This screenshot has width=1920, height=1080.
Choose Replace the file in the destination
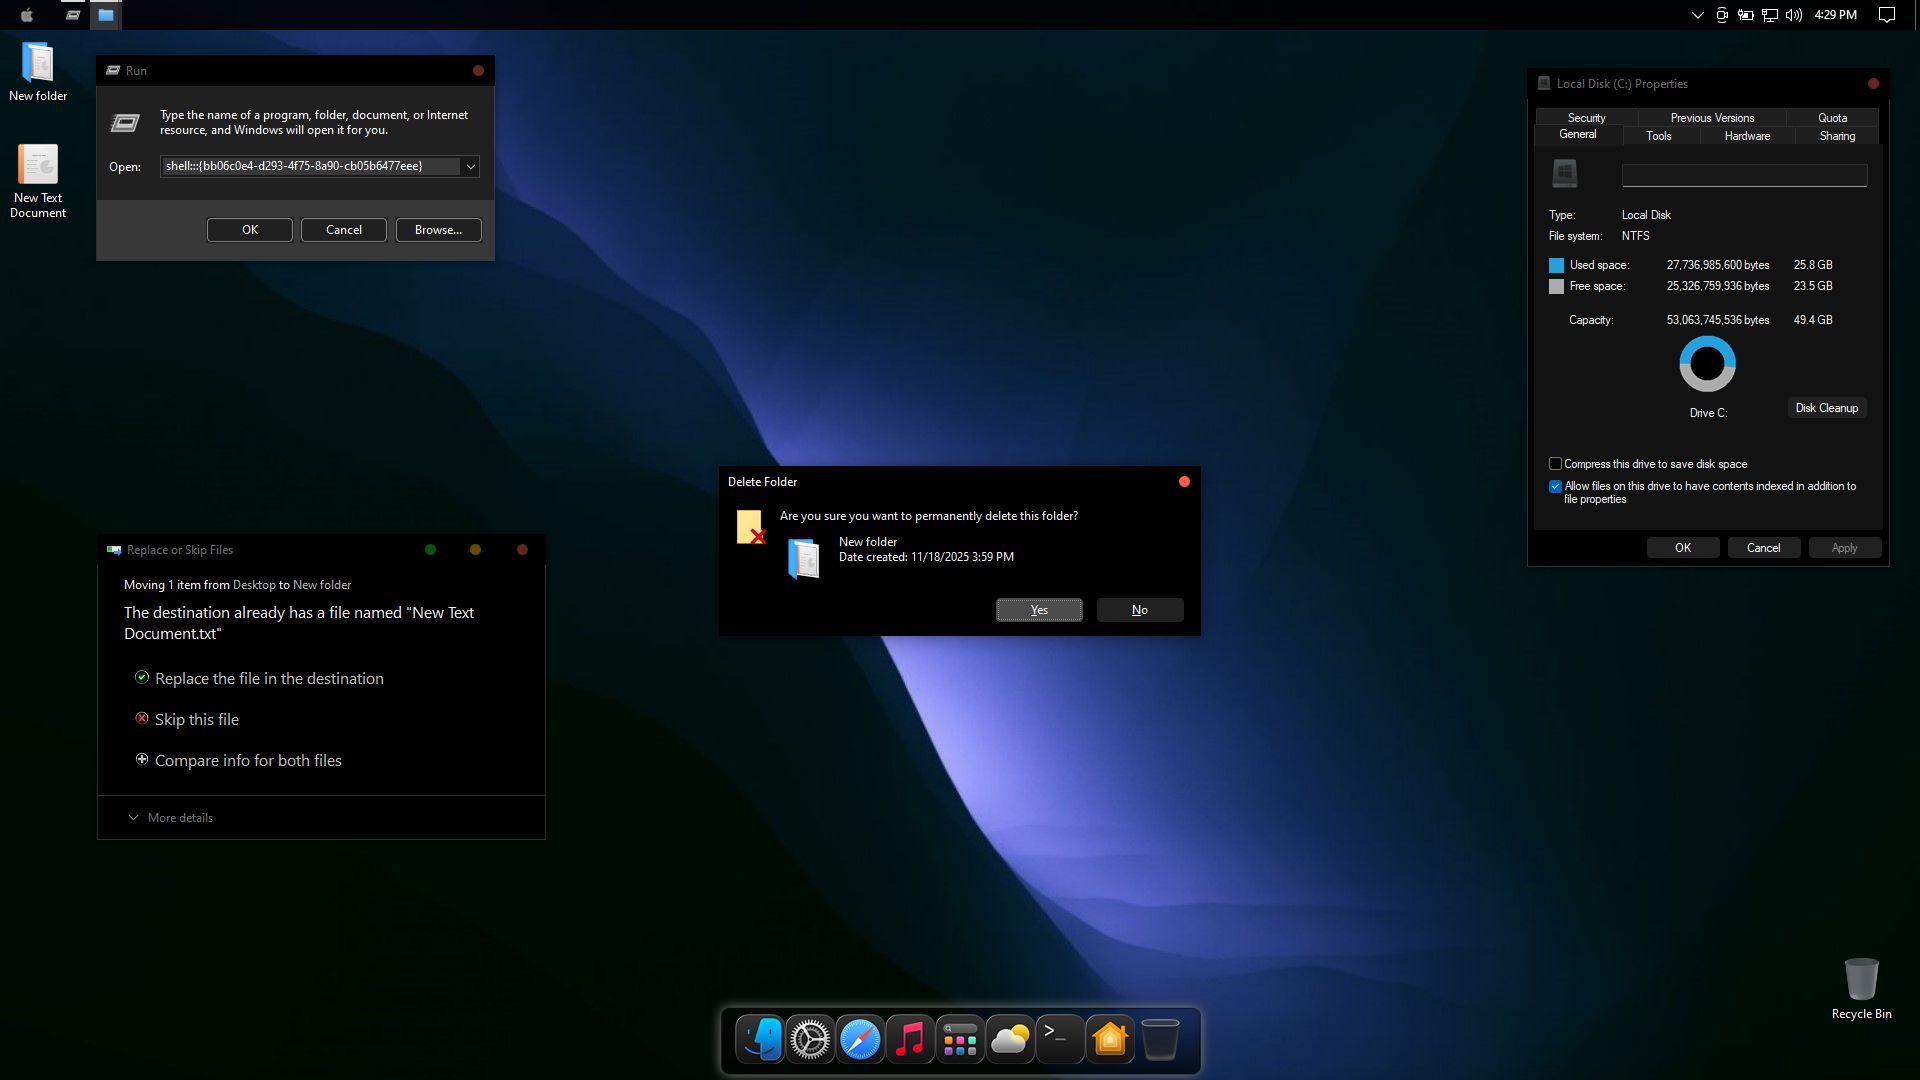click(269, 678)
